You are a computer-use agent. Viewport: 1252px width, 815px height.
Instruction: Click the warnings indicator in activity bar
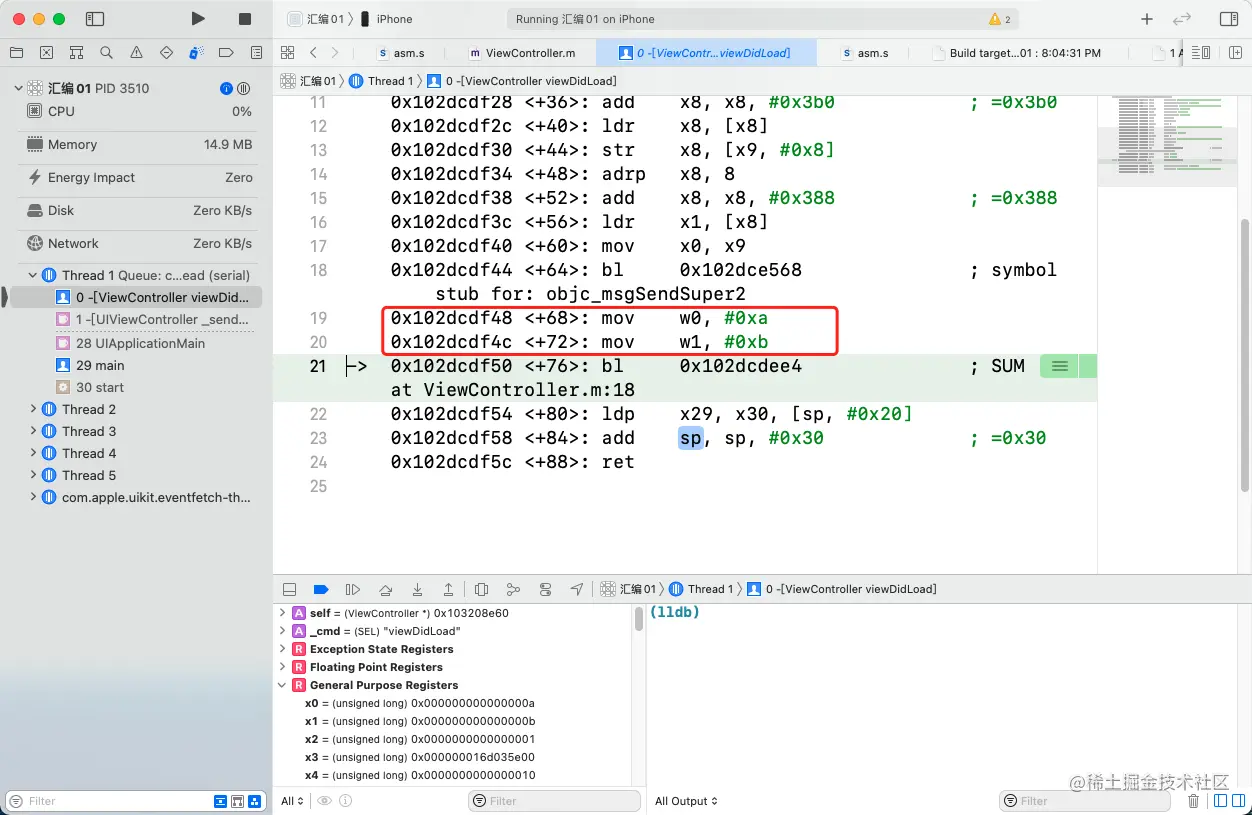click(x=999, y=19)
